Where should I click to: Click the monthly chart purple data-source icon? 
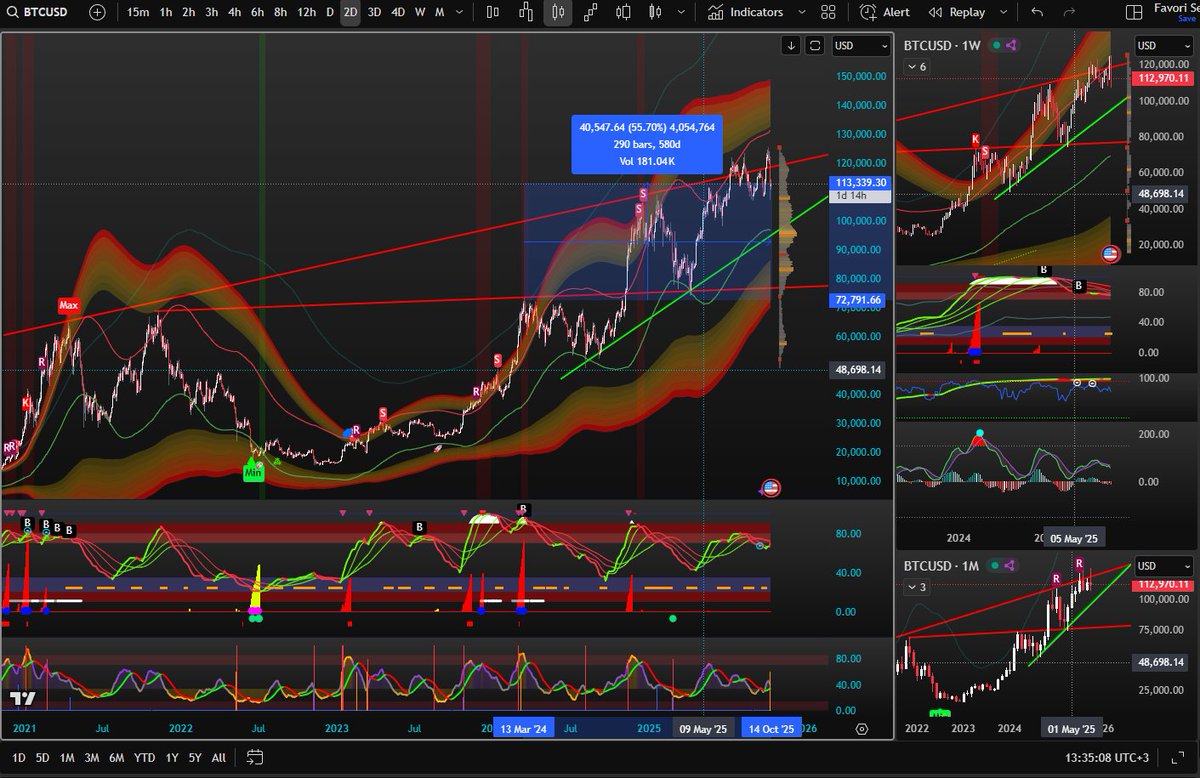click(x=1011, y=565)
